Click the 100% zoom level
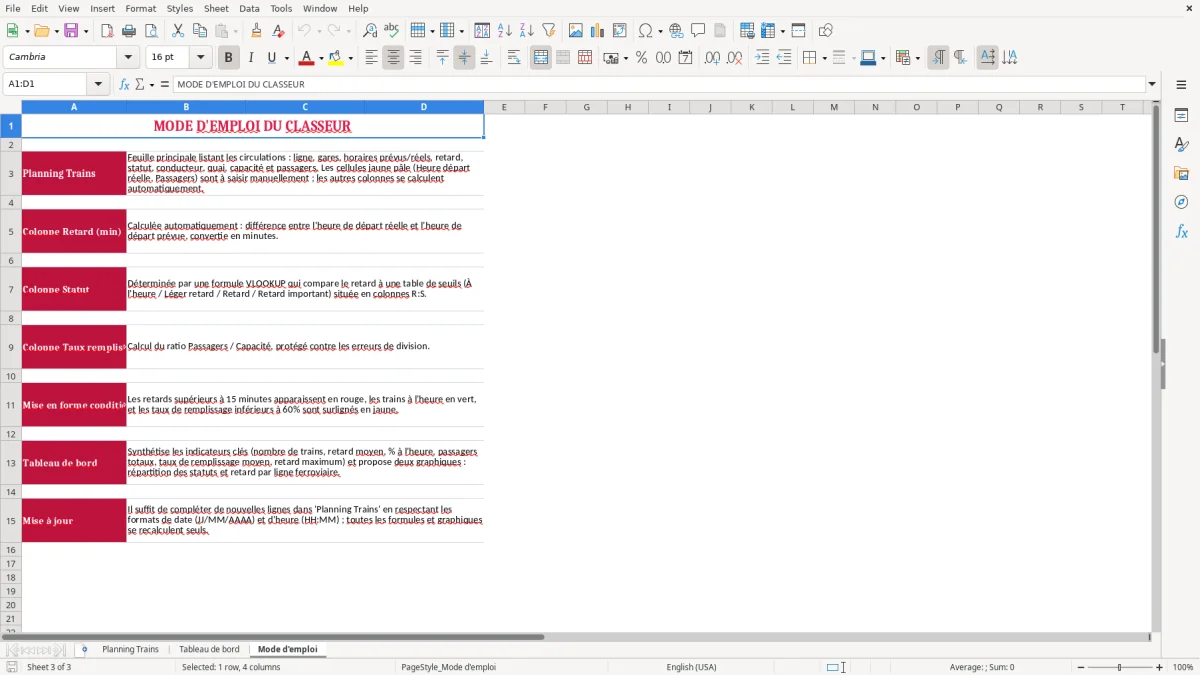 tap(1183, 667)
